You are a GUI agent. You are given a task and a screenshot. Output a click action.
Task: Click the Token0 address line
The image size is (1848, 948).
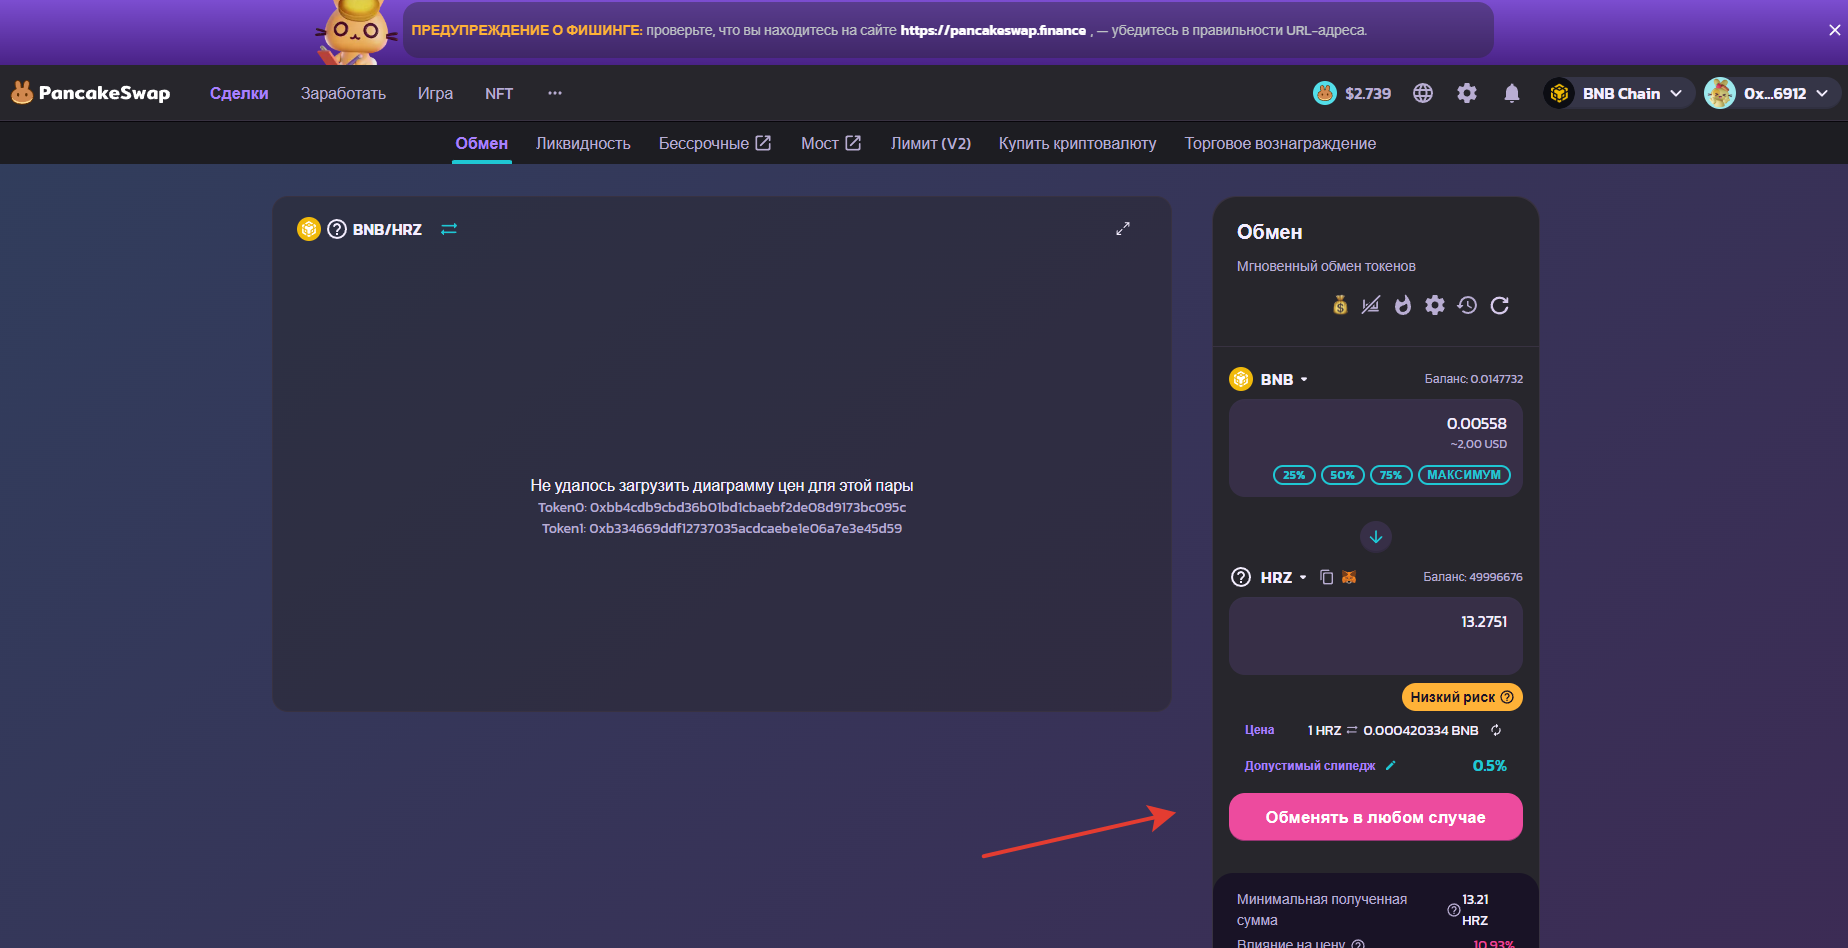[722, 507]
